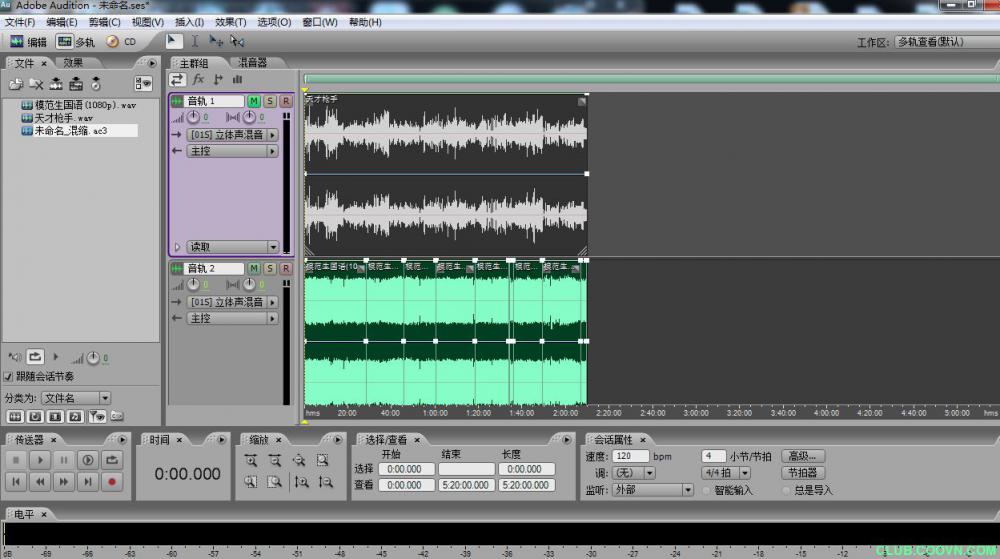The height and width of the screenshot is (559, 1000).
Task: Open the 效果(T) menu
Action: [x=230, y=22]
